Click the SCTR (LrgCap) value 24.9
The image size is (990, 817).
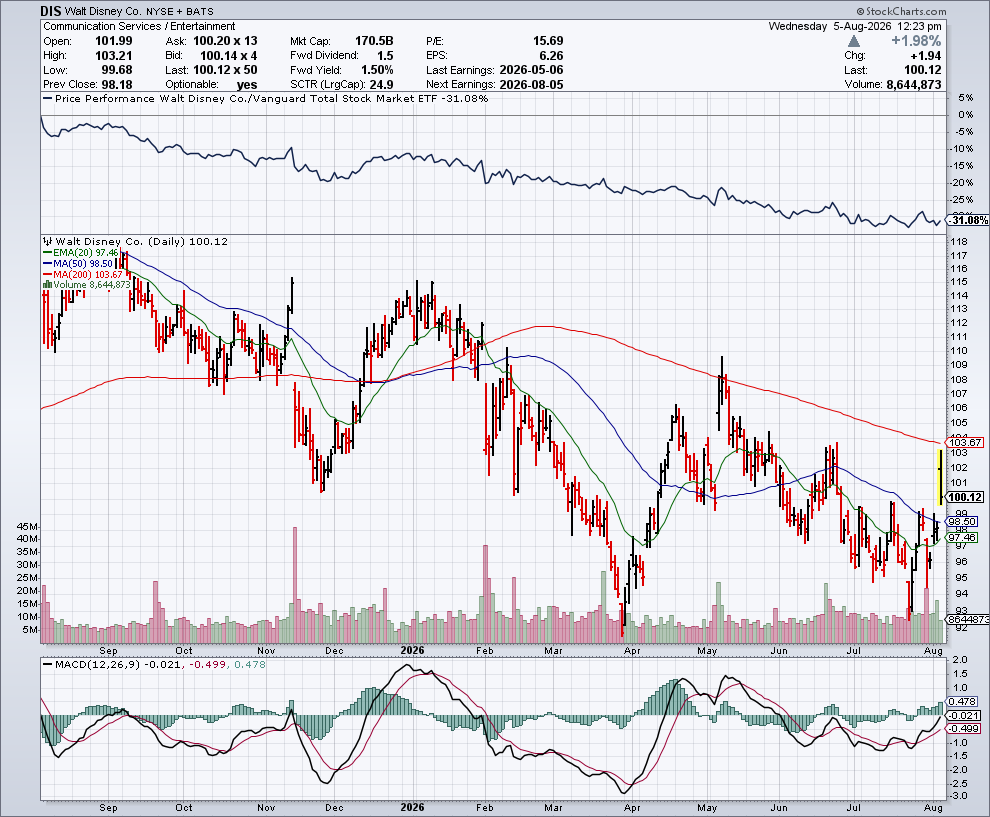(x=381, y=85)
